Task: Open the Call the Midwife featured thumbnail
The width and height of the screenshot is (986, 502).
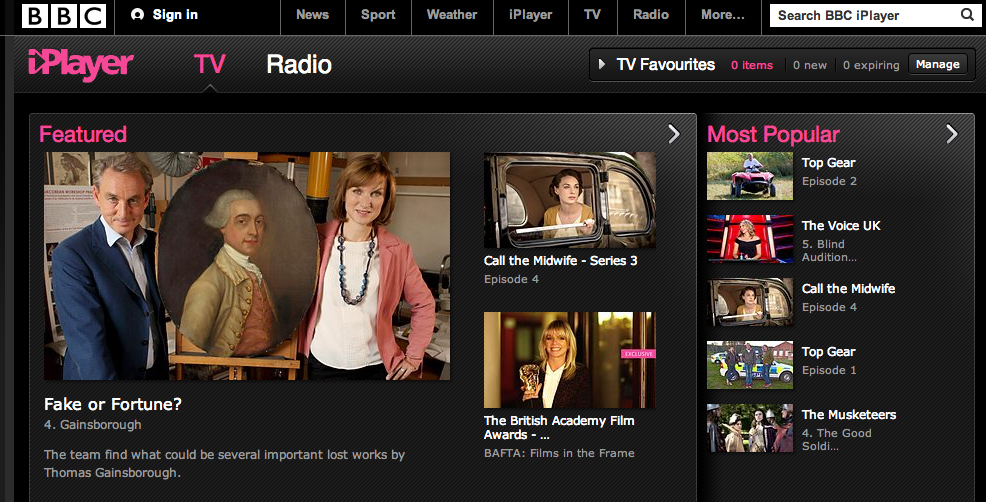Action: 570,200
